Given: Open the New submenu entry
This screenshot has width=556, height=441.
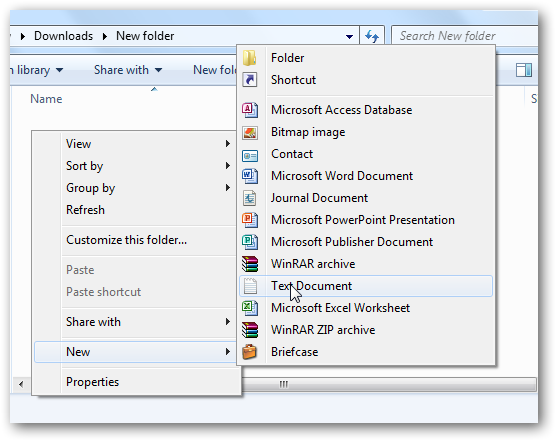Looking at the screenshot, I should point(135,352).
